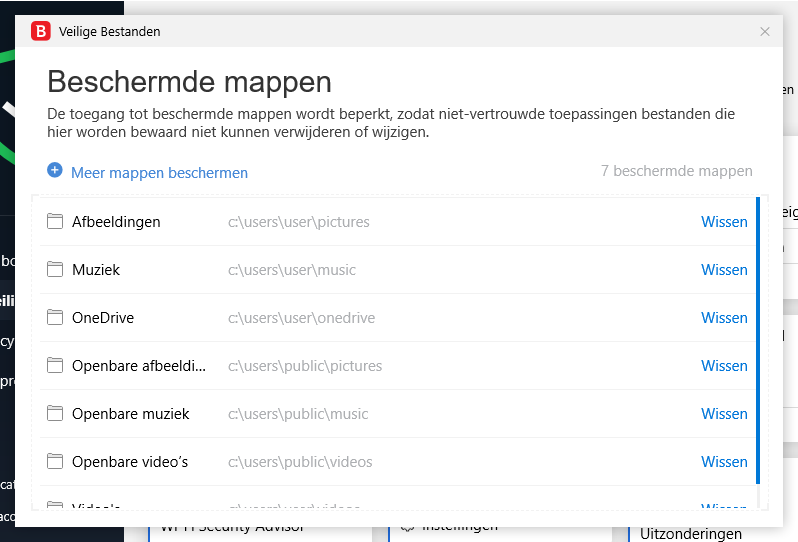Click the OneDrive row's folder icon

[x=55, y=318]
